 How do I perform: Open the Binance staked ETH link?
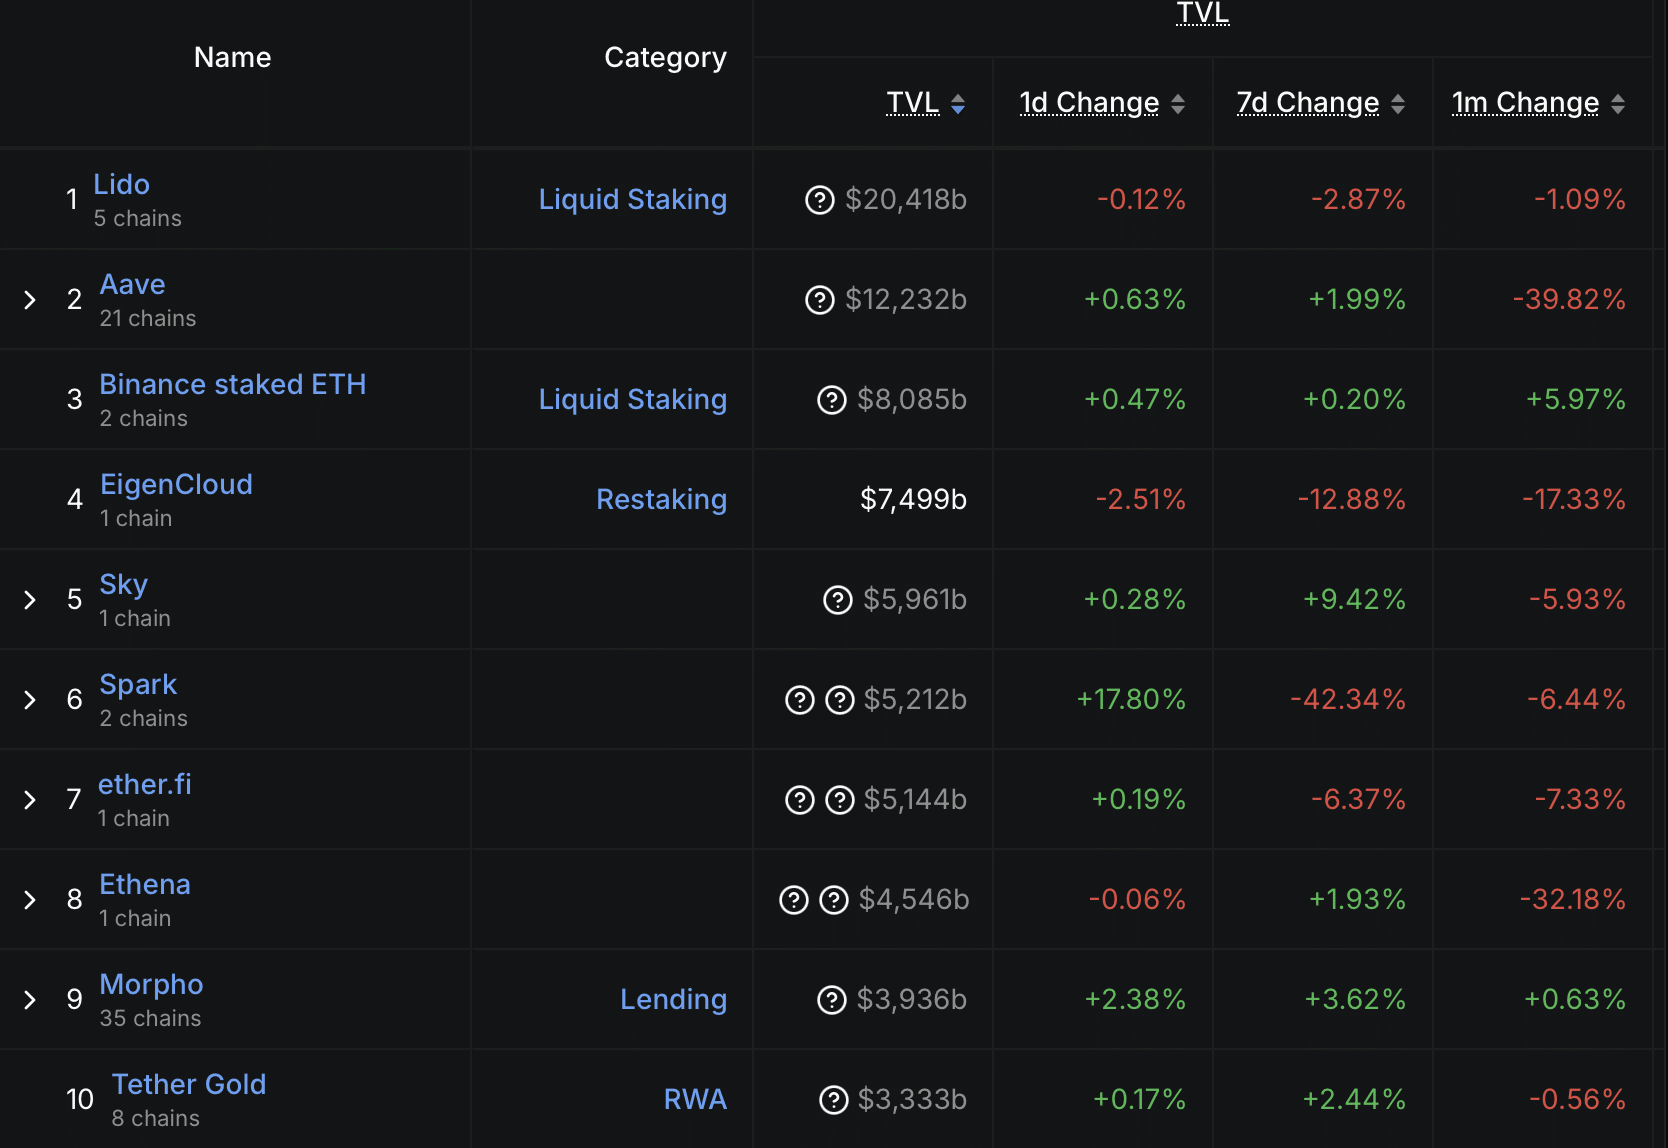(x=233, y=384)
